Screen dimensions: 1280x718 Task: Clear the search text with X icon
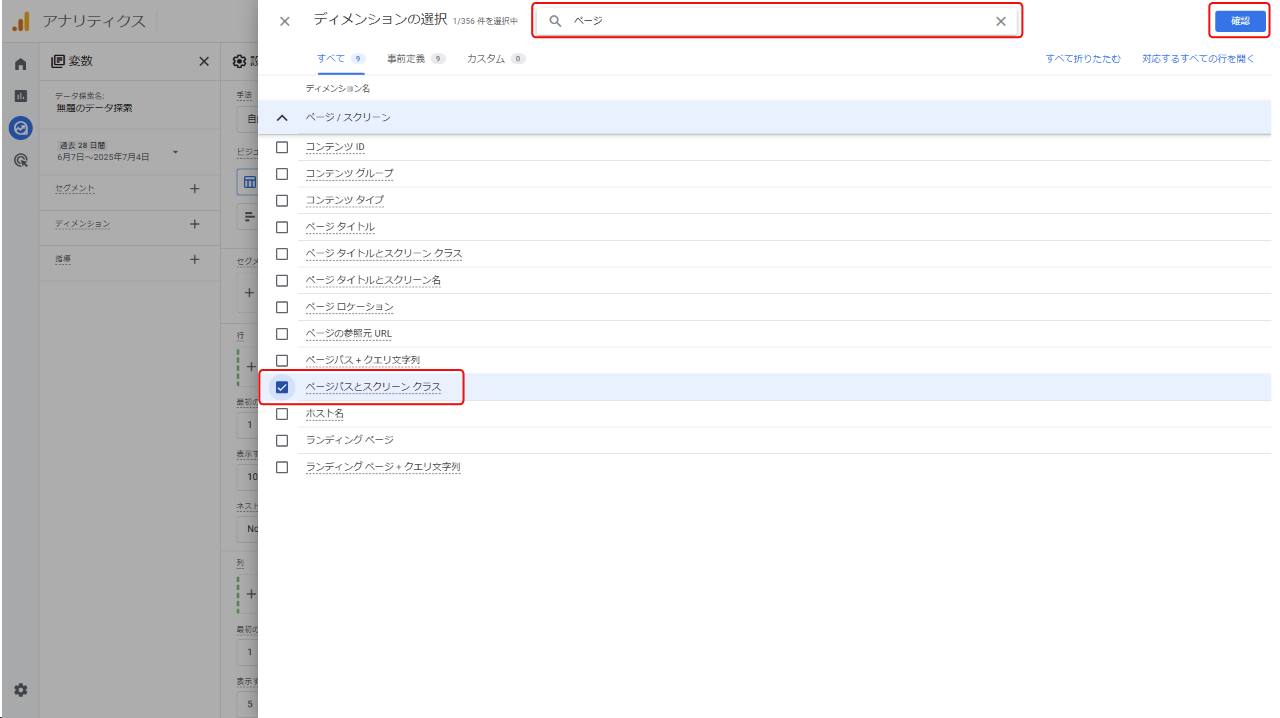pos(1001,21)
